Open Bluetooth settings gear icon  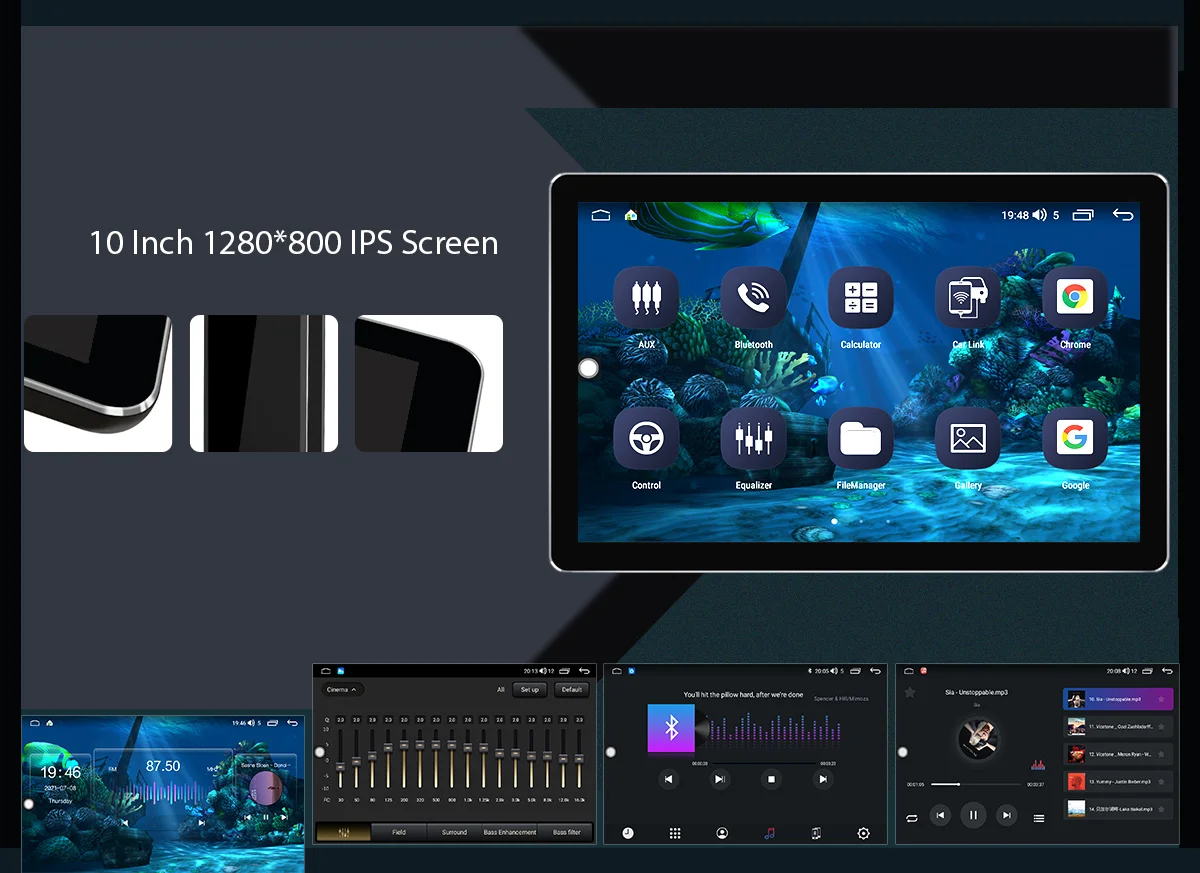pyautogui.click(x=864, y=833)
